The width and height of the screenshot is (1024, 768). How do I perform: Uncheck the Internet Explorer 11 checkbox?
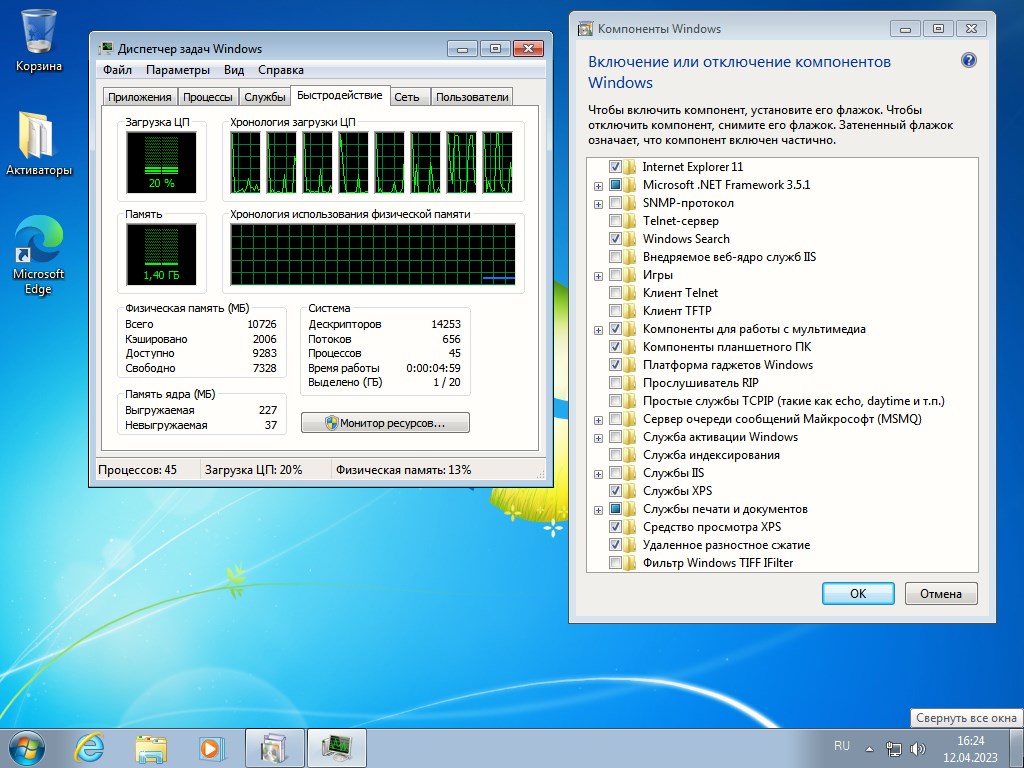pos(615,167)
